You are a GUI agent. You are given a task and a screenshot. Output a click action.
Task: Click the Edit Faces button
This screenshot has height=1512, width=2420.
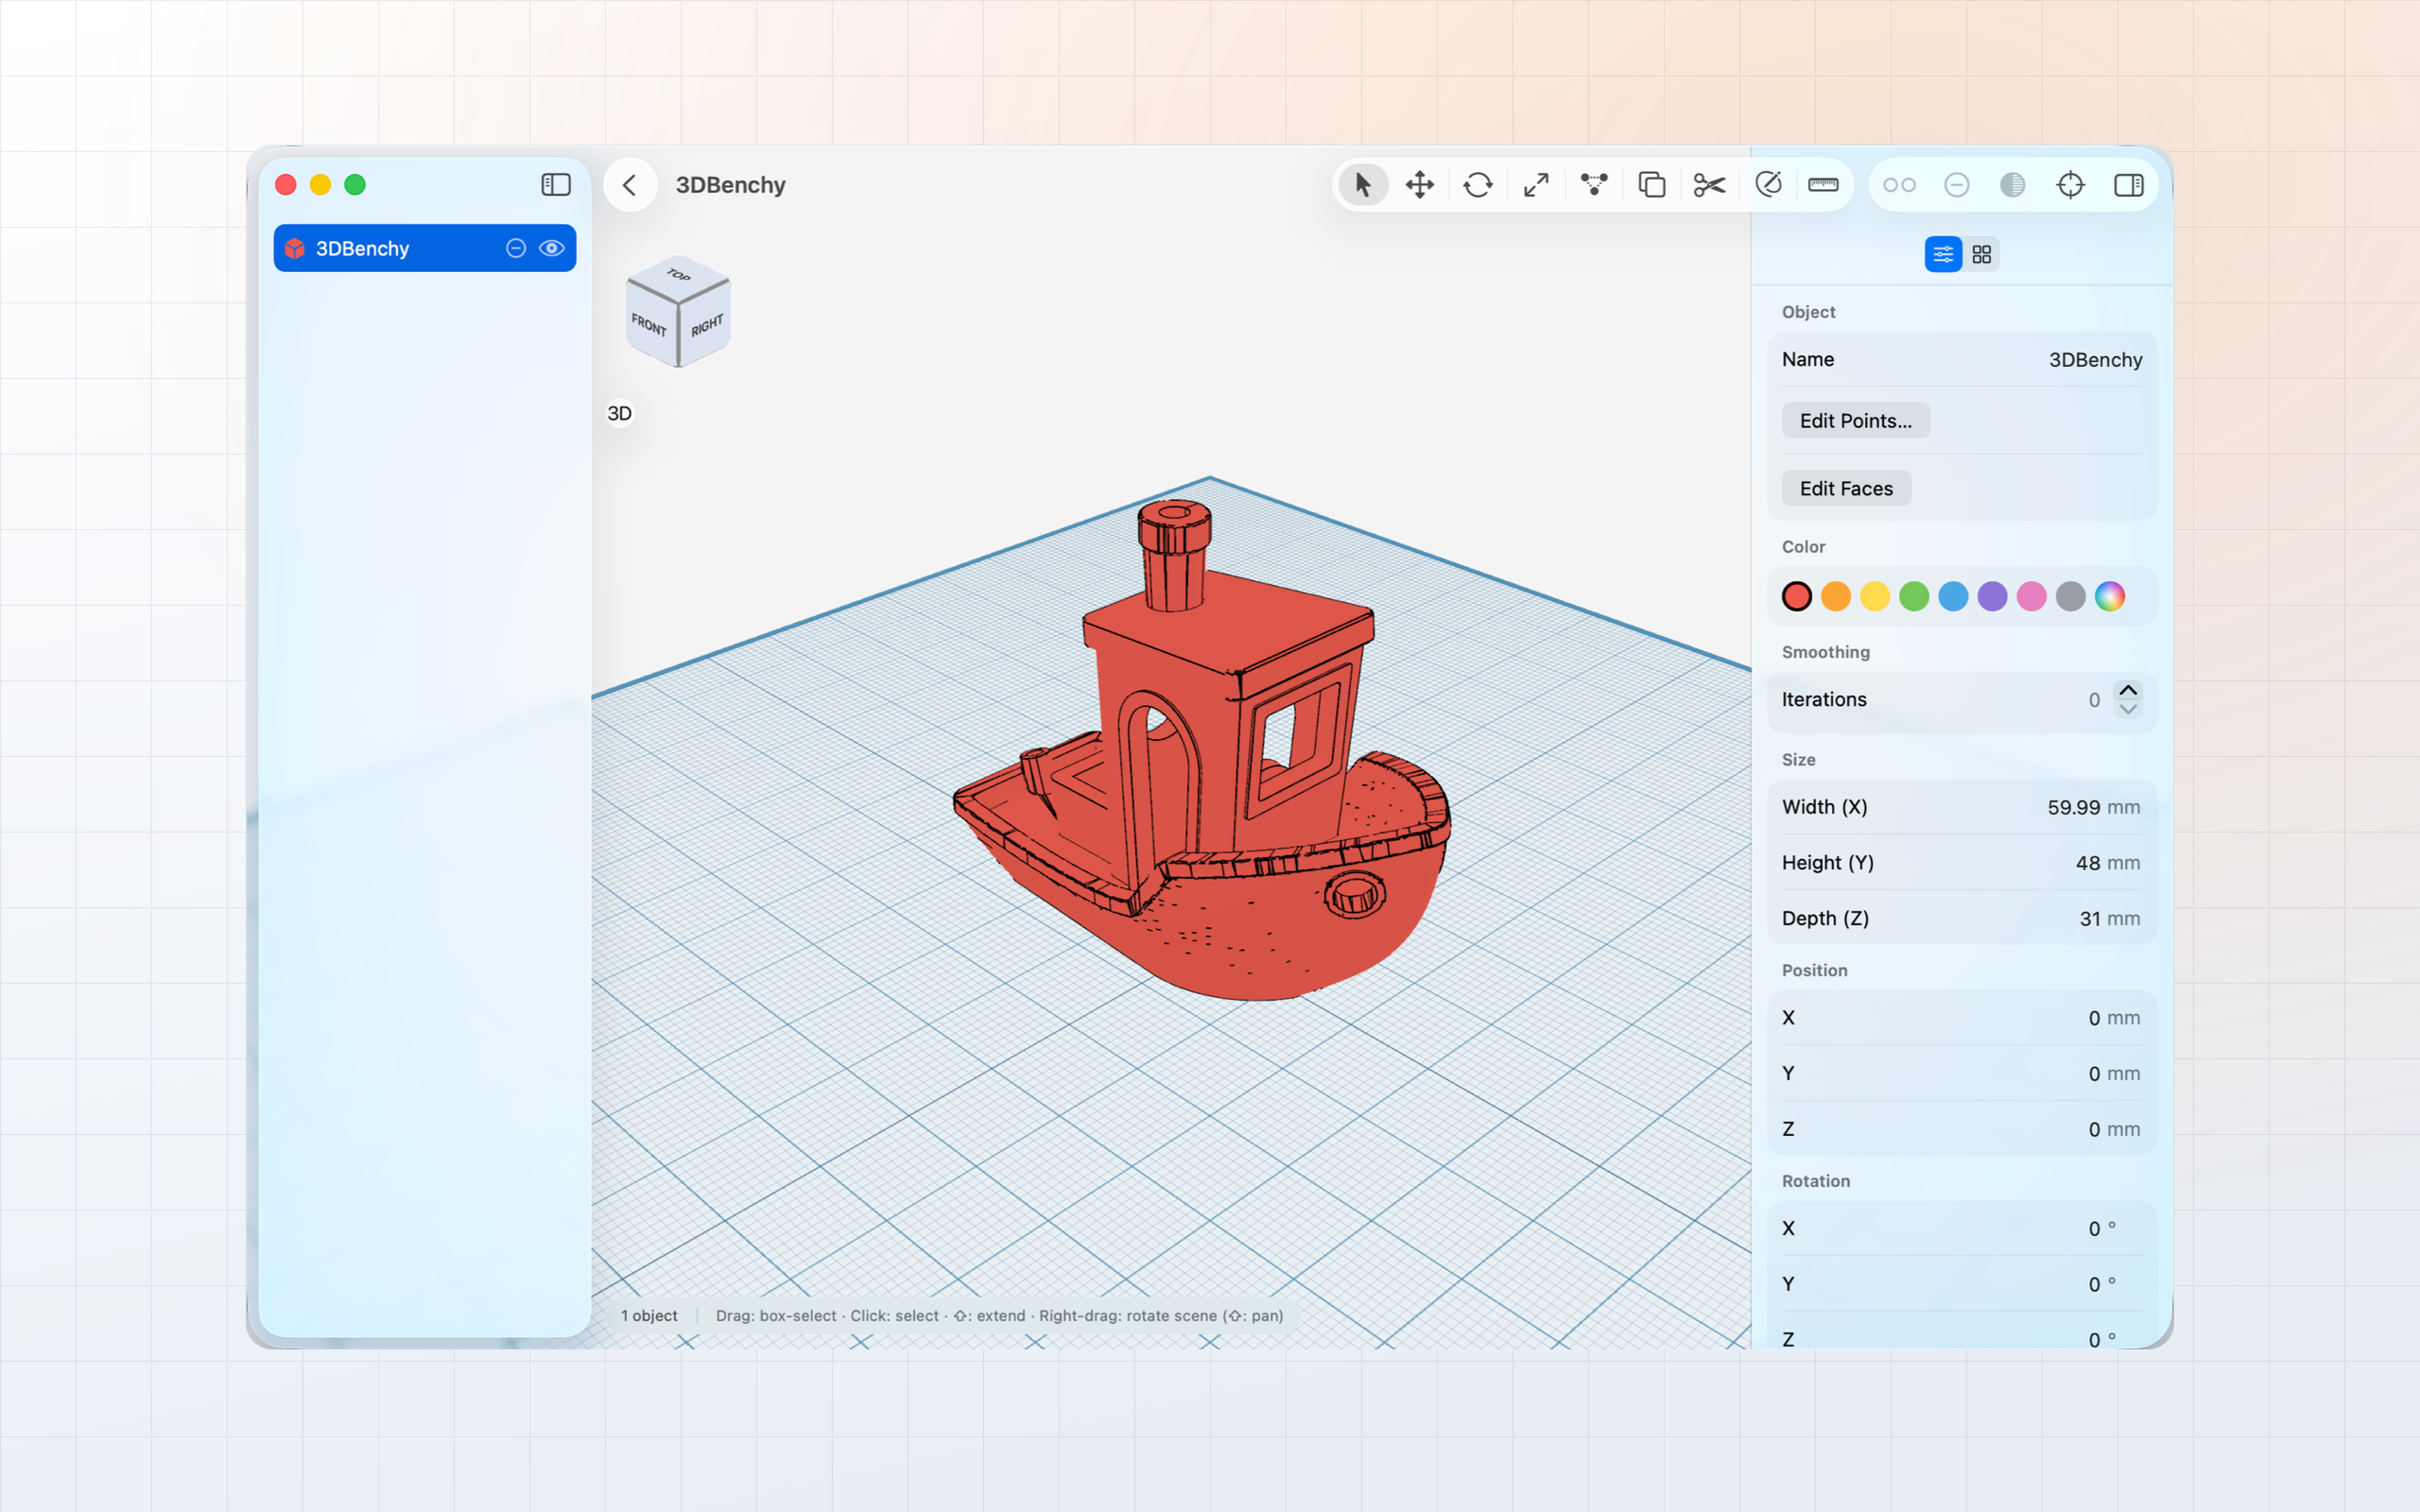(x=1846, y=489)
